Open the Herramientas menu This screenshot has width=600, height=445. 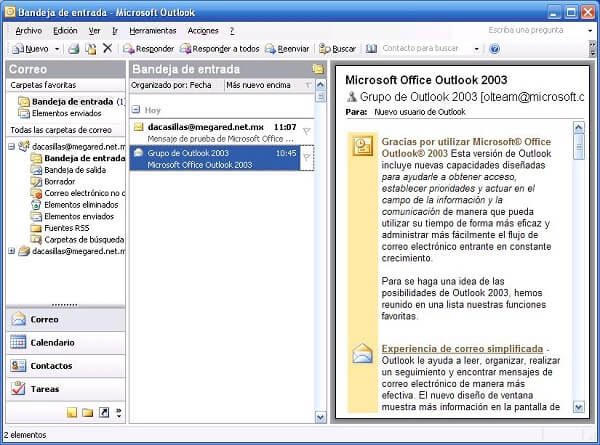point(153,31)
